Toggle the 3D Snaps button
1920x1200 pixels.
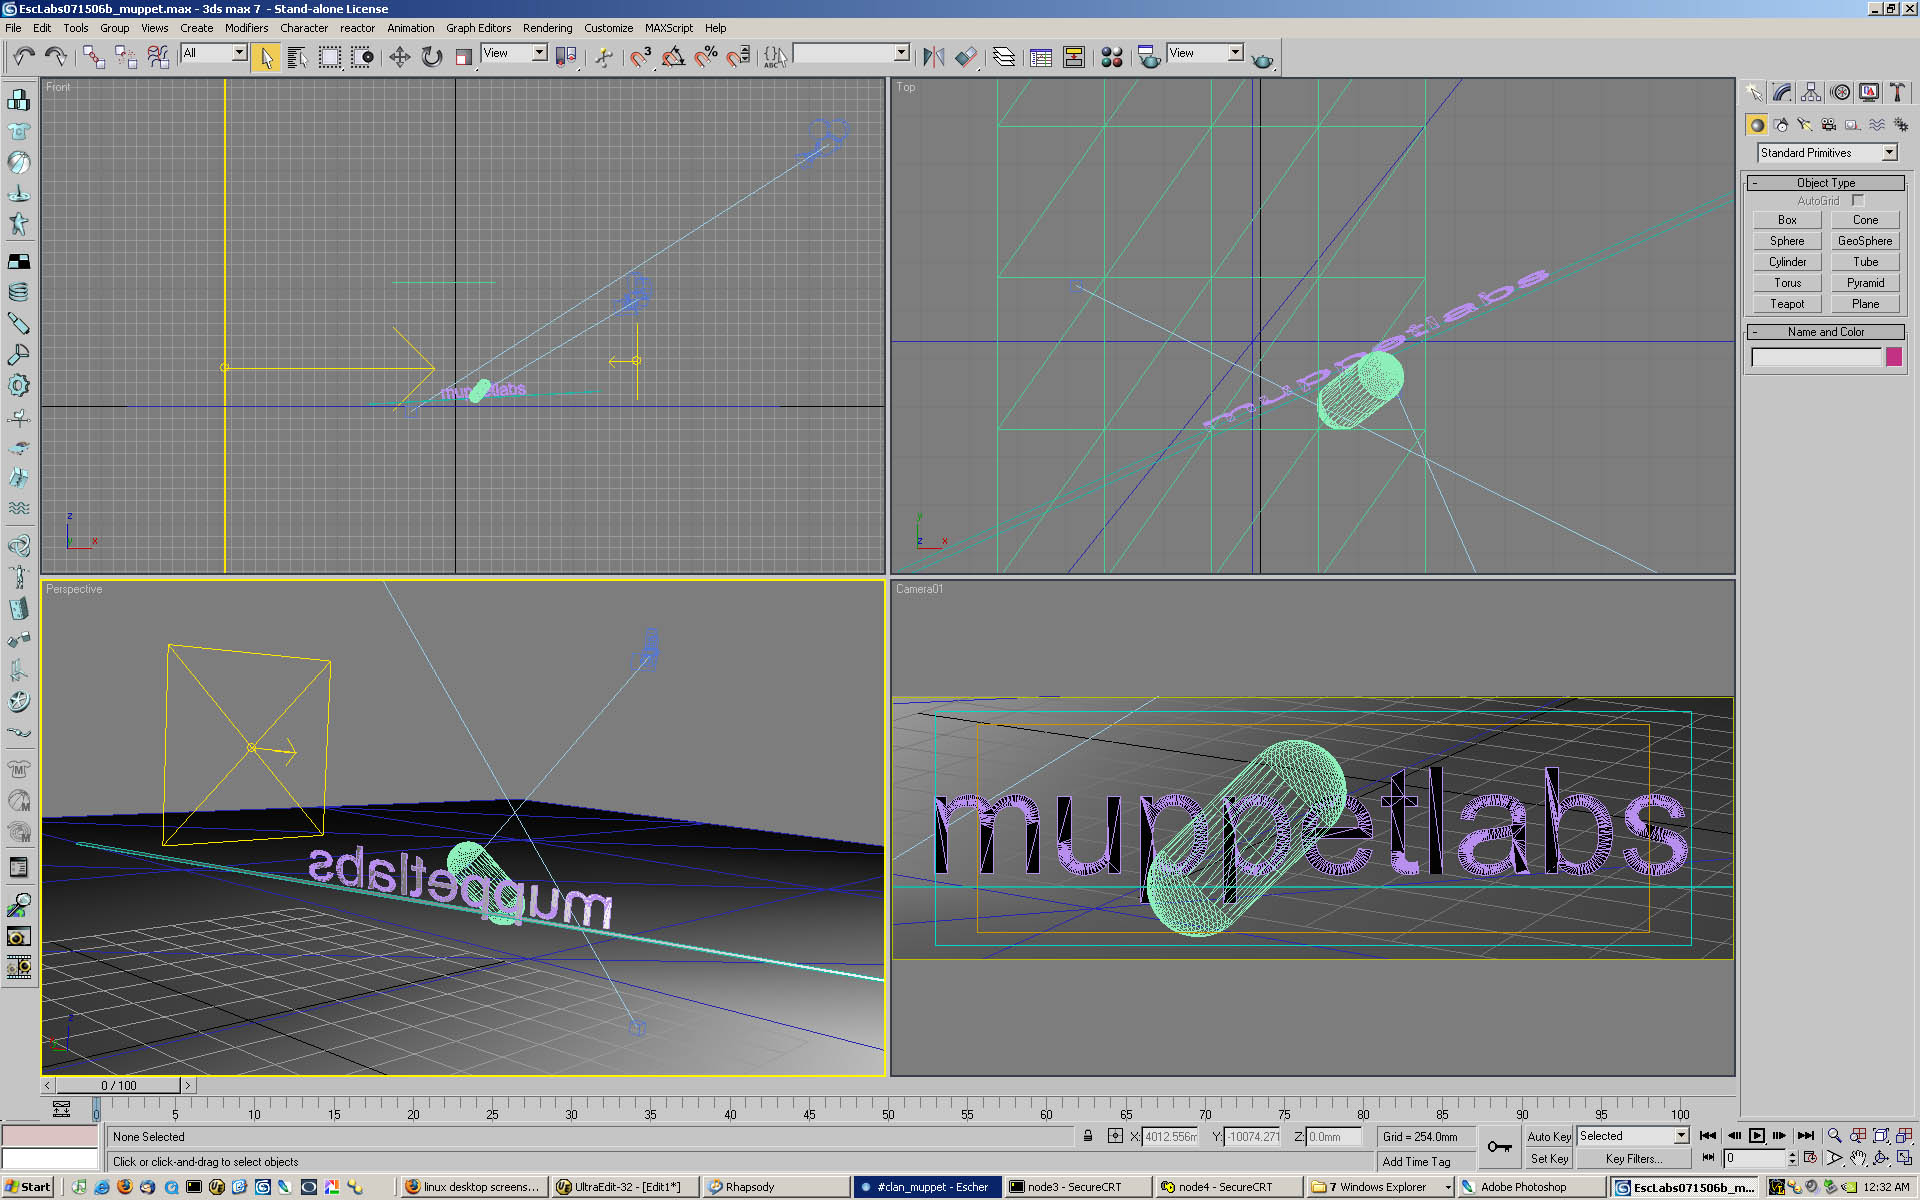pos(640,57)
